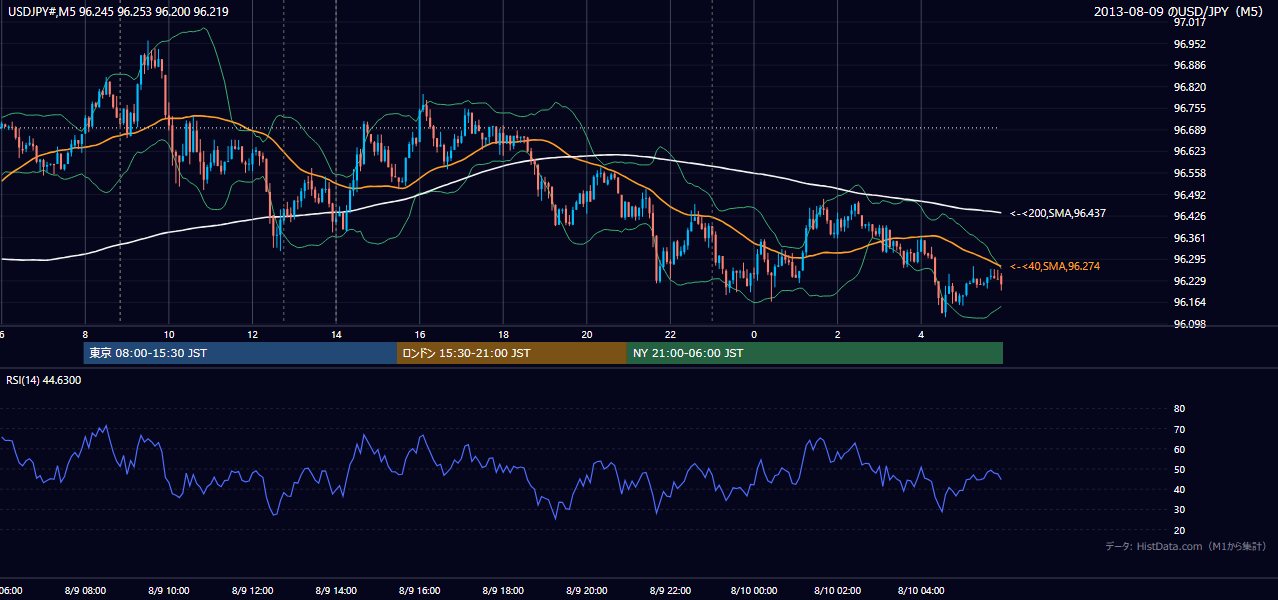Click hour tick 18 under the price chart
Viewport: 1278px width, 600px height.
[503, 334]
